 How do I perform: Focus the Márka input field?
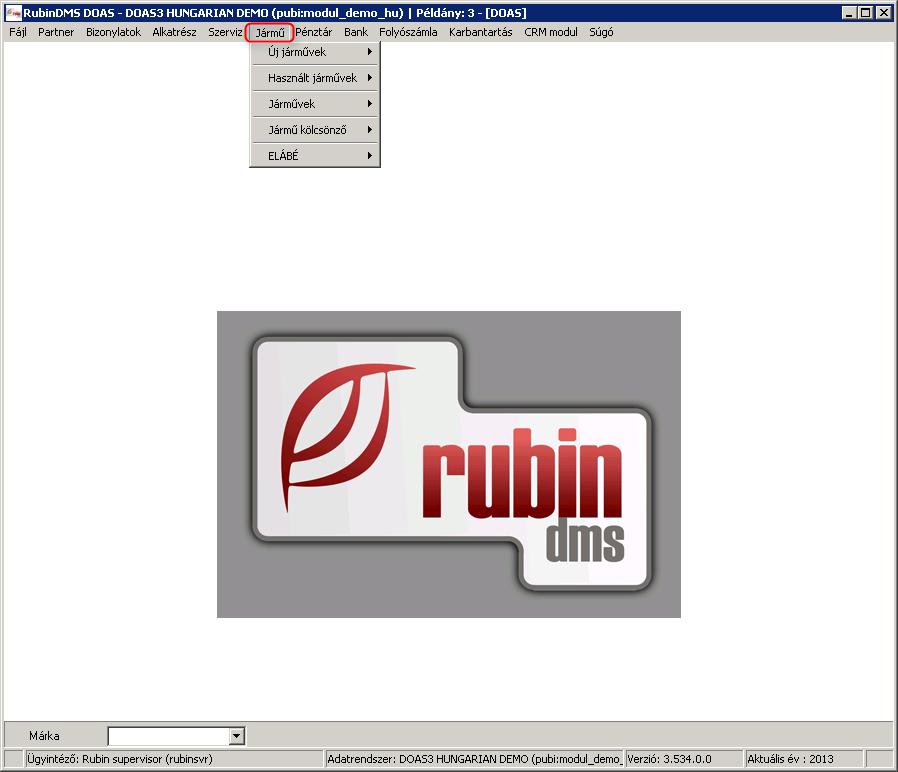pyautogui.click(x=169, y=736)
